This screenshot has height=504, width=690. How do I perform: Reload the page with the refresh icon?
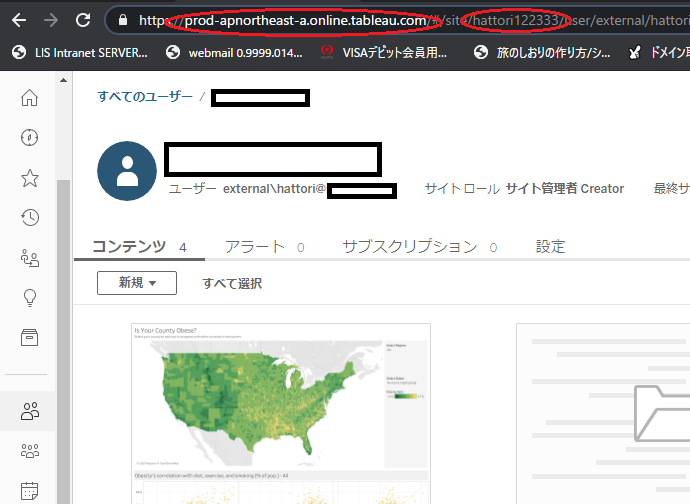tap(83, 20)
